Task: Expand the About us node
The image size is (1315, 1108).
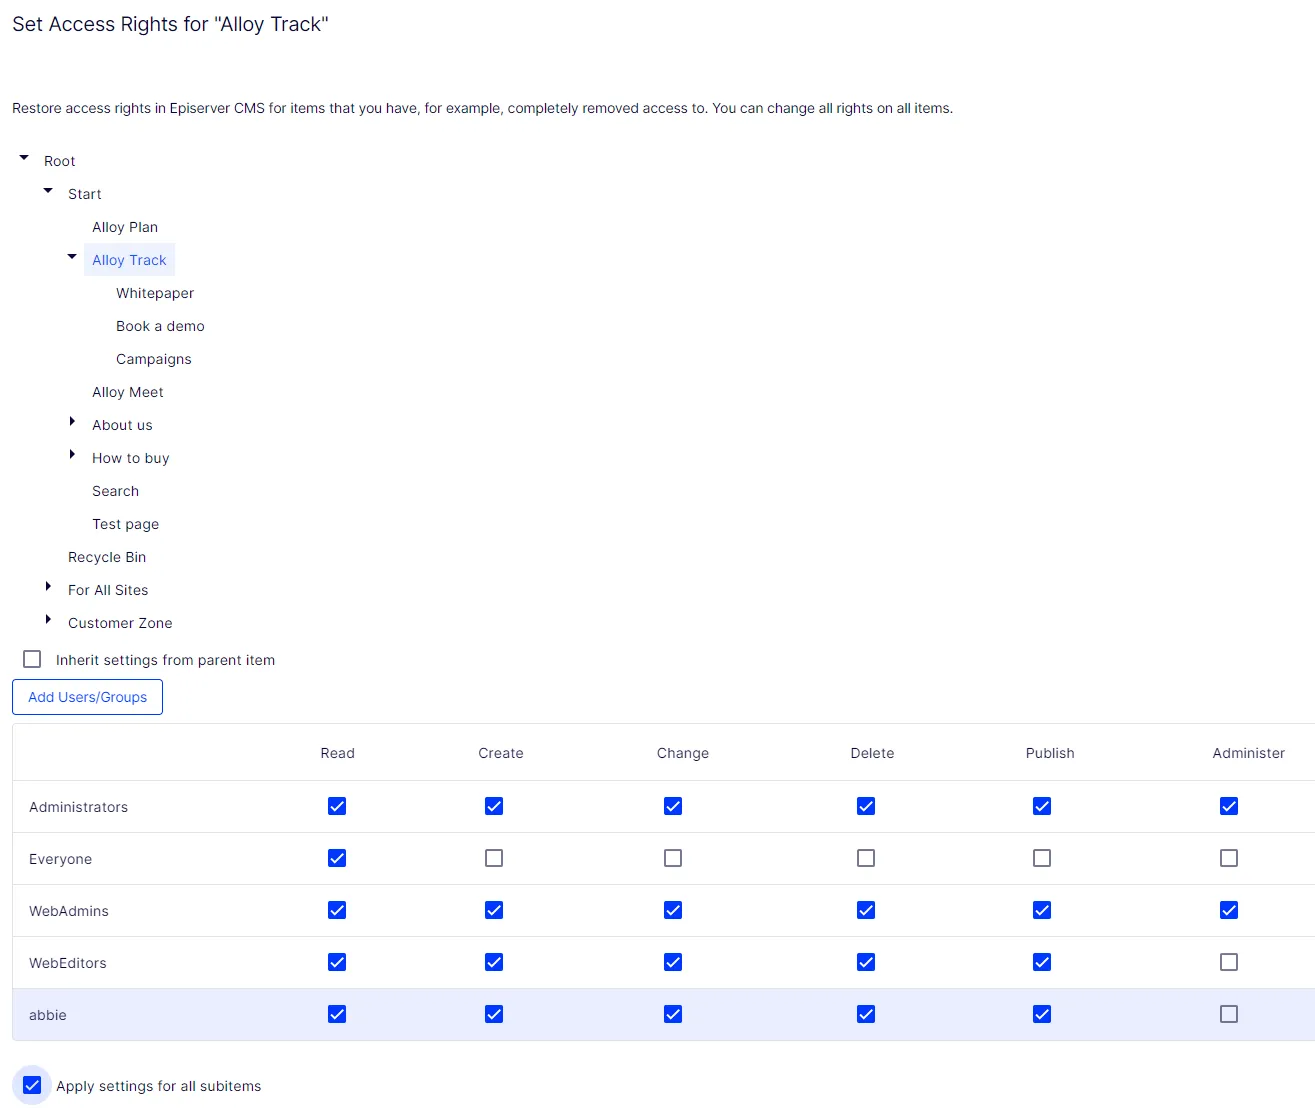Action: [x=72, y=422]
